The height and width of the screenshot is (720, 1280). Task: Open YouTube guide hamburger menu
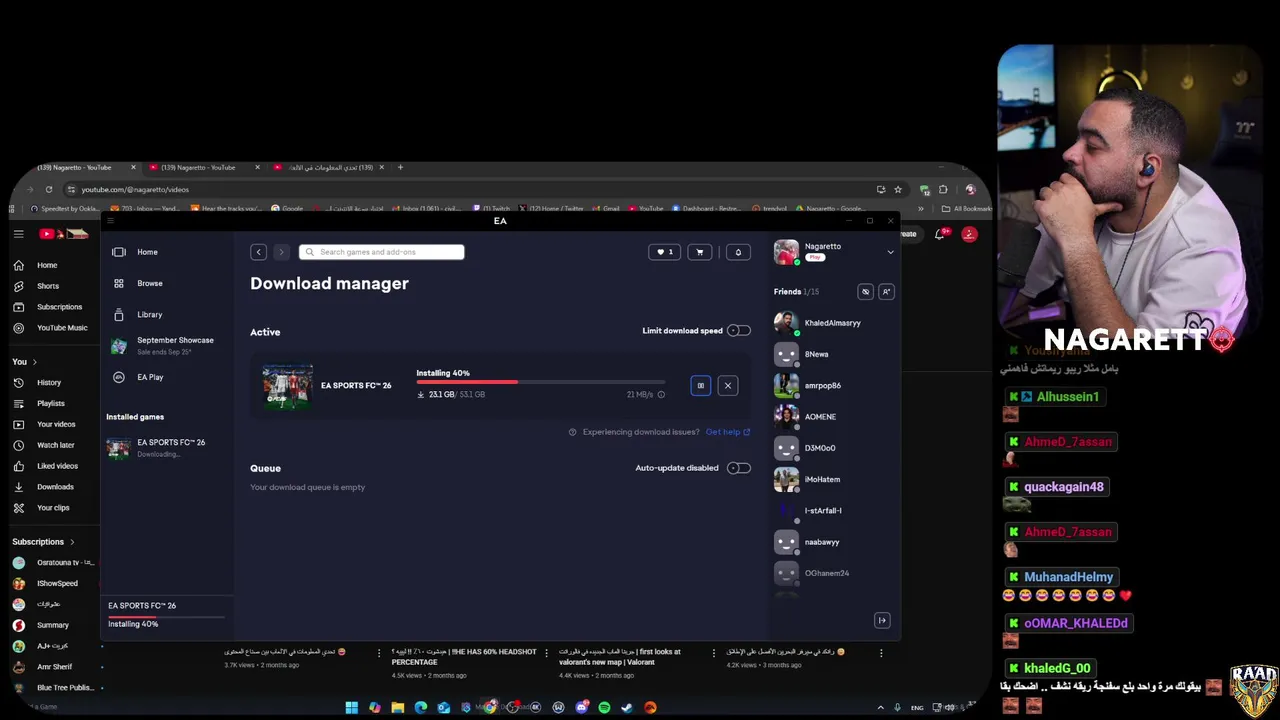[18, 234]
